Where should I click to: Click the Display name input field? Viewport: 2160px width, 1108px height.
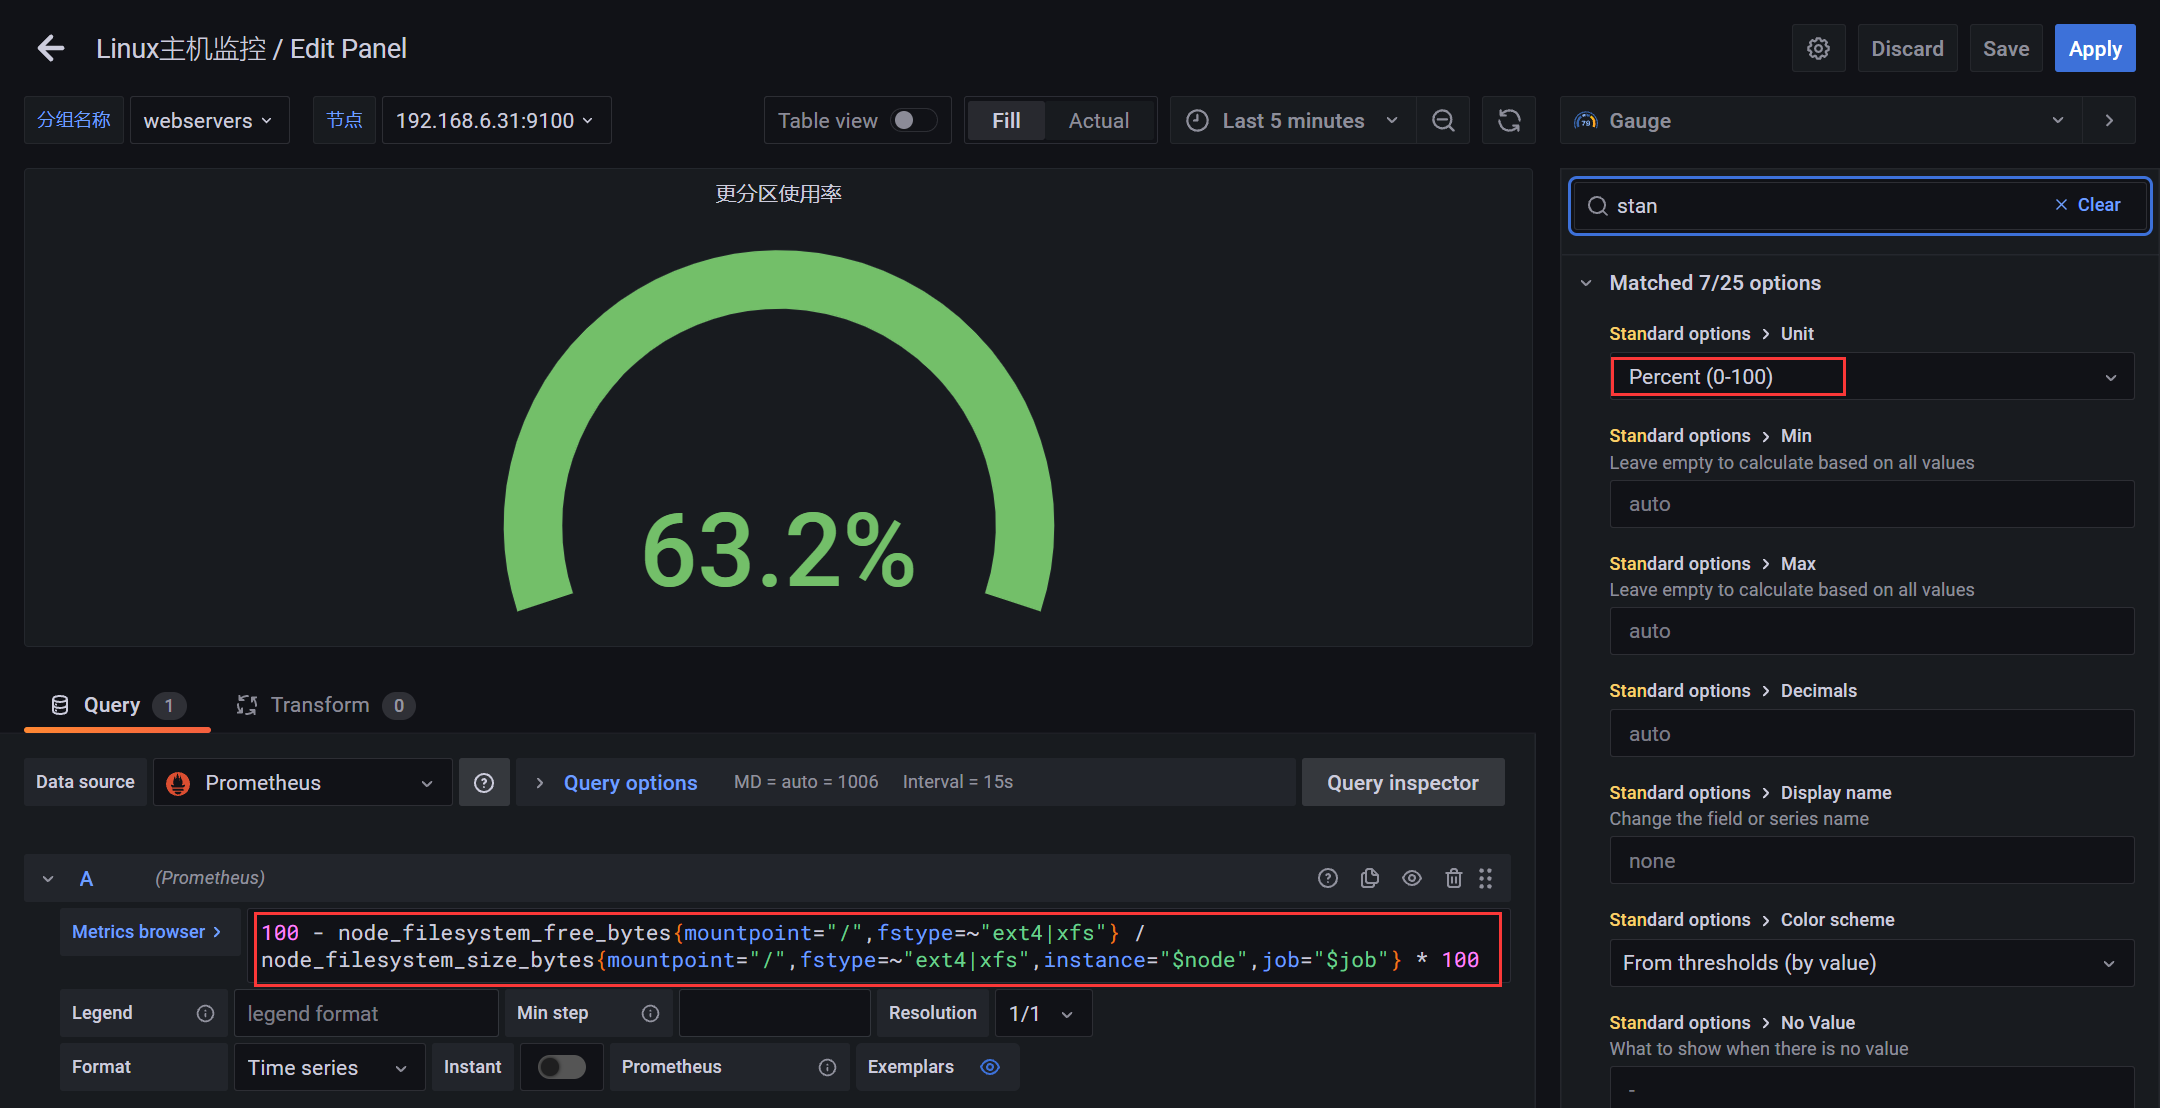(x=1870, y=860)
